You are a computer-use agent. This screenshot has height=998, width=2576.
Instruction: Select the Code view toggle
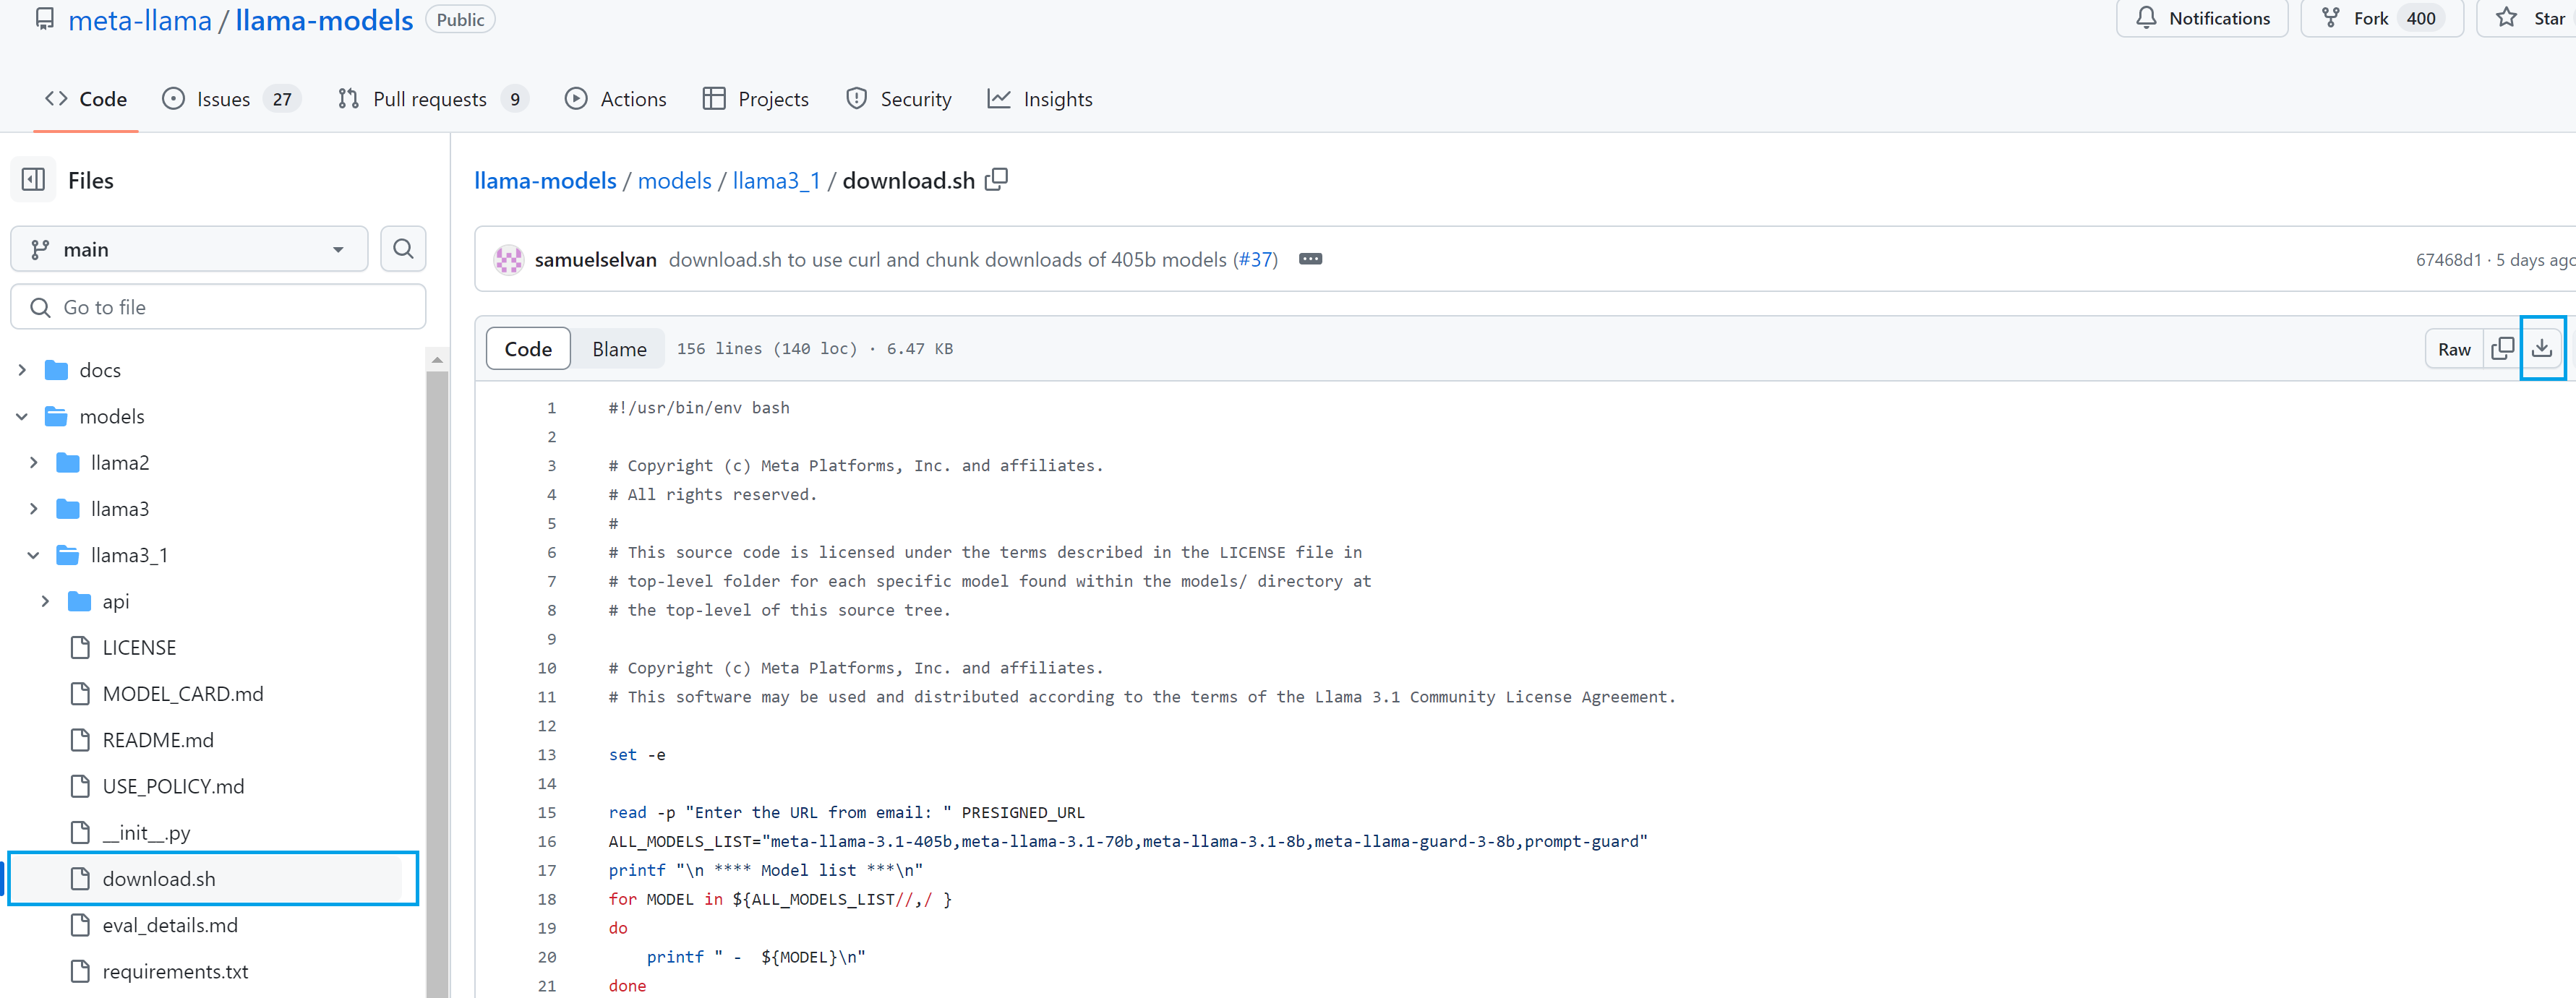pos(528,349)
